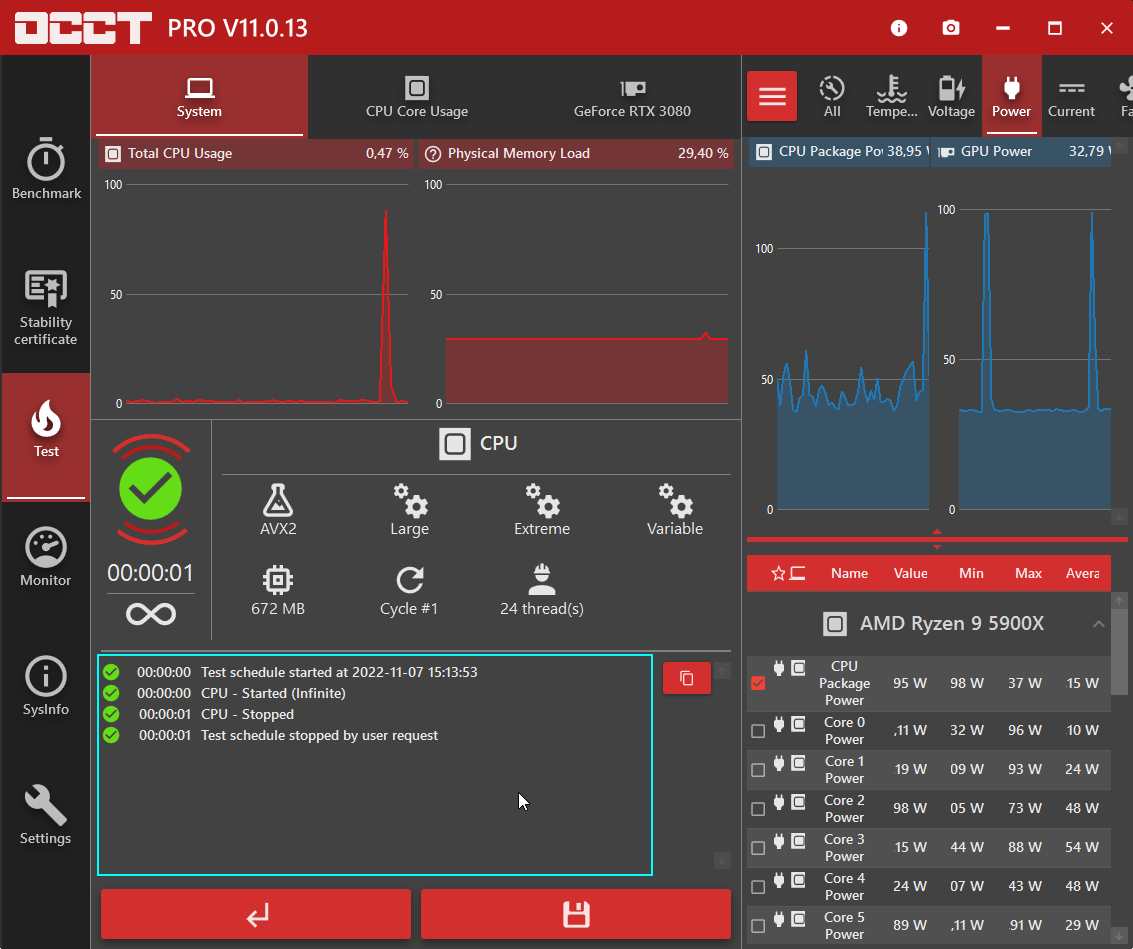Check the Core 0 Power checkbox

coord(758,731)
